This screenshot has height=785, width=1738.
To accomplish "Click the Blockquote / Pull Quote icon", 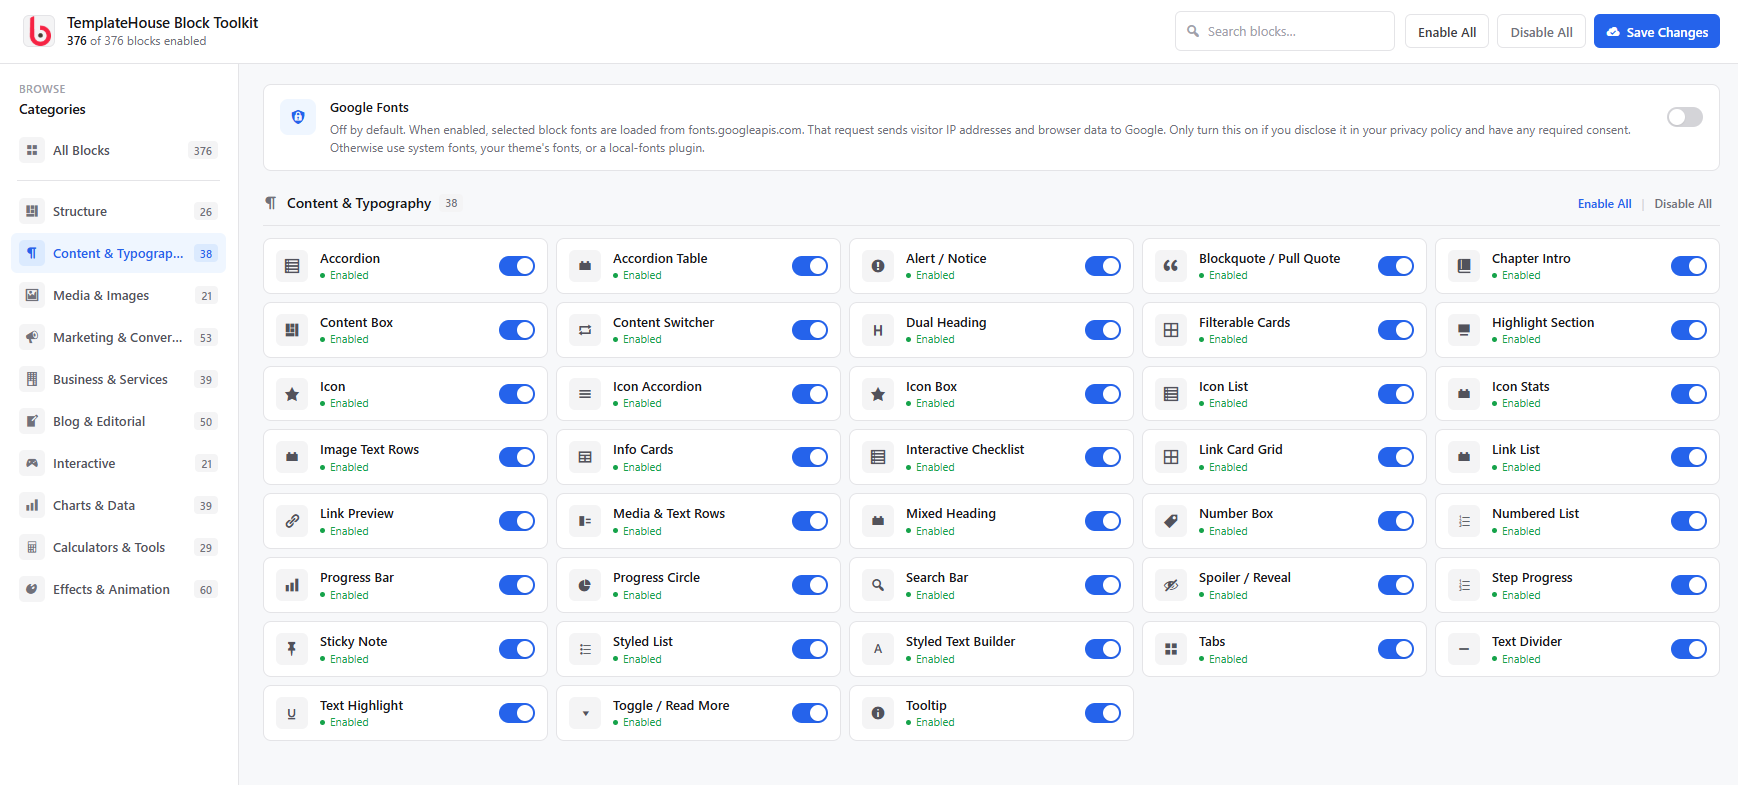I will point(1171,266).
